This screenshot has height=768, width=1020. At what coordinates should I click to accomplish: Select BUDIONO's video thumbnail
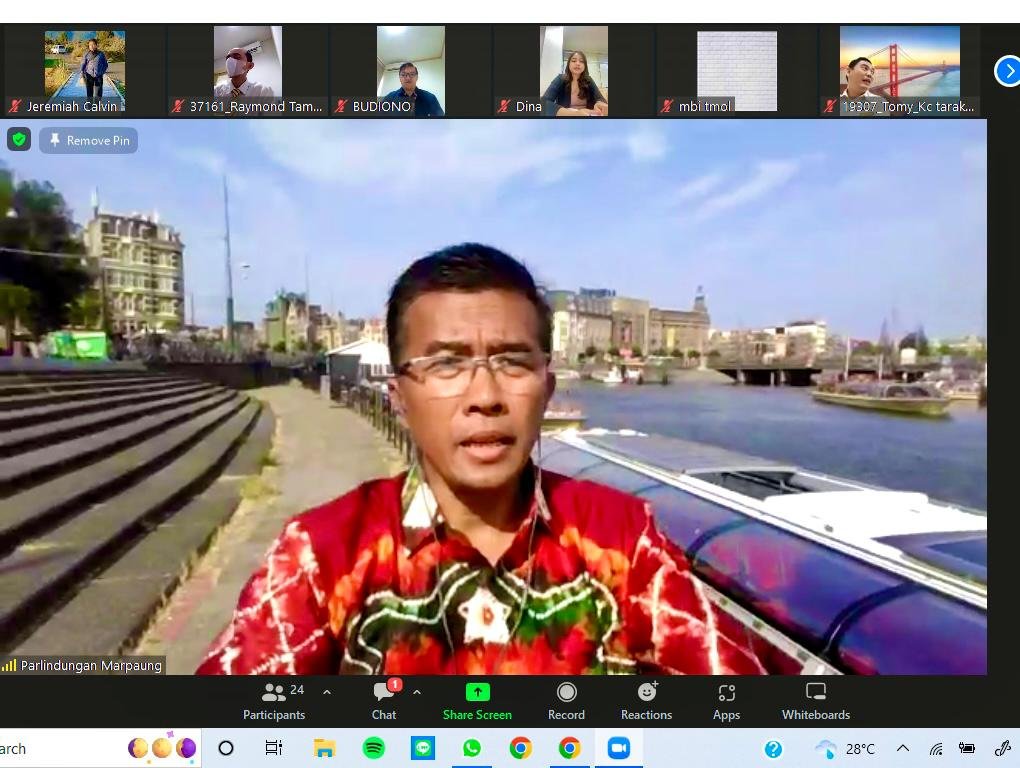pyautogui.click(x=410, y=70)
